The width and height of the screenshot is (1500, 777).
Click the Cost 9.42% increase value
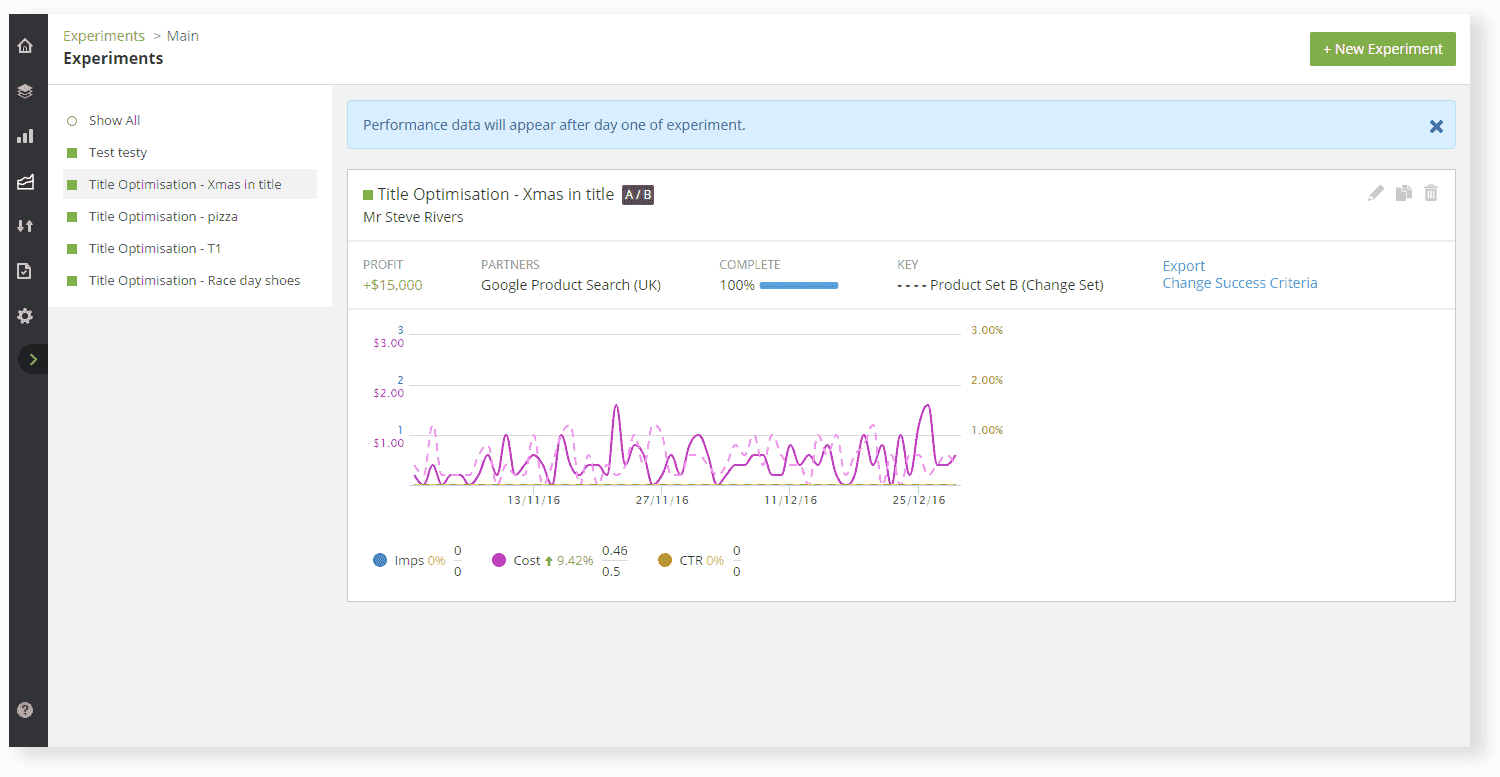tap(575, 561)
